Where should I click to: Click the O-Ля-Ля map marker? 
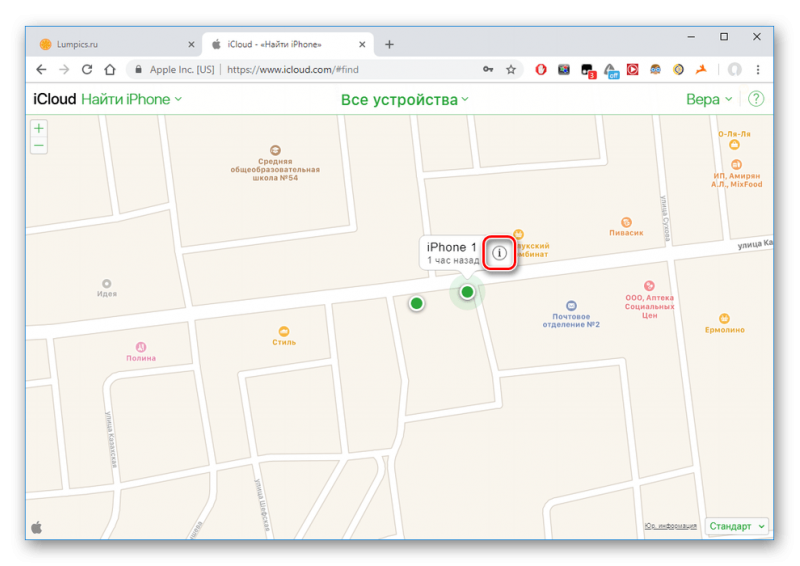[734, 144]
